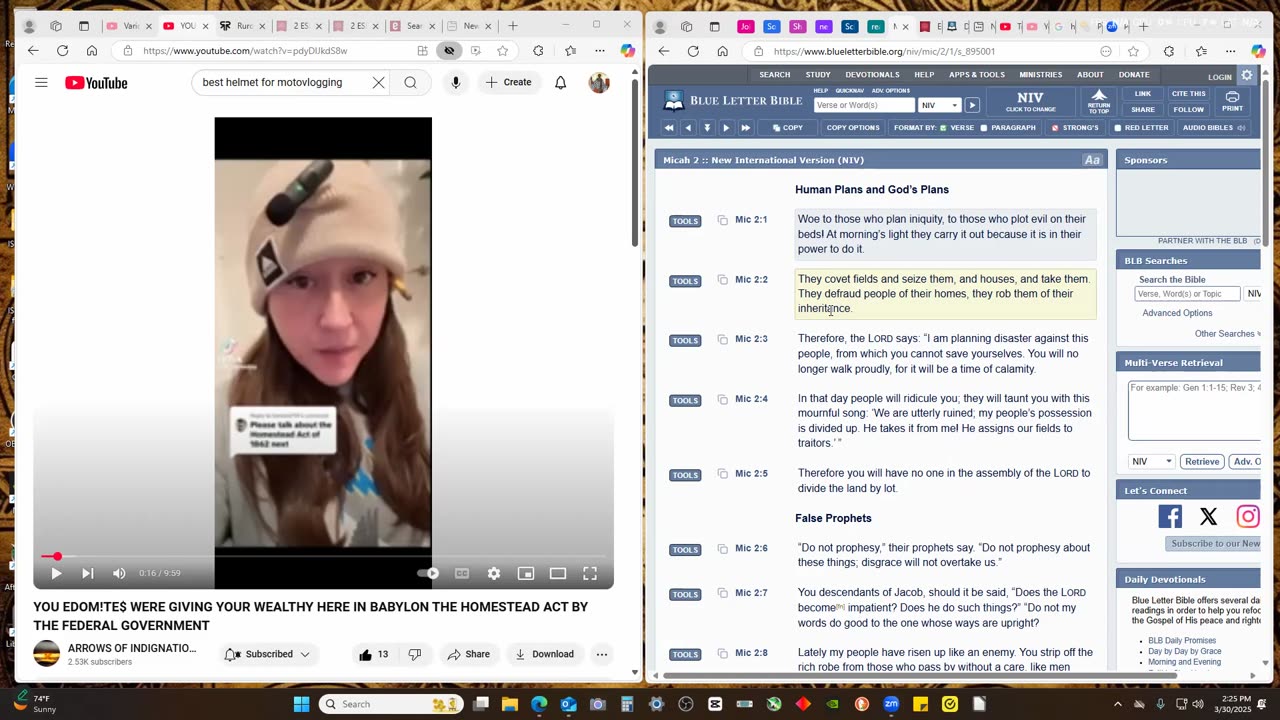Open Blue Letter Bible settings gear

click(1247, 75)
